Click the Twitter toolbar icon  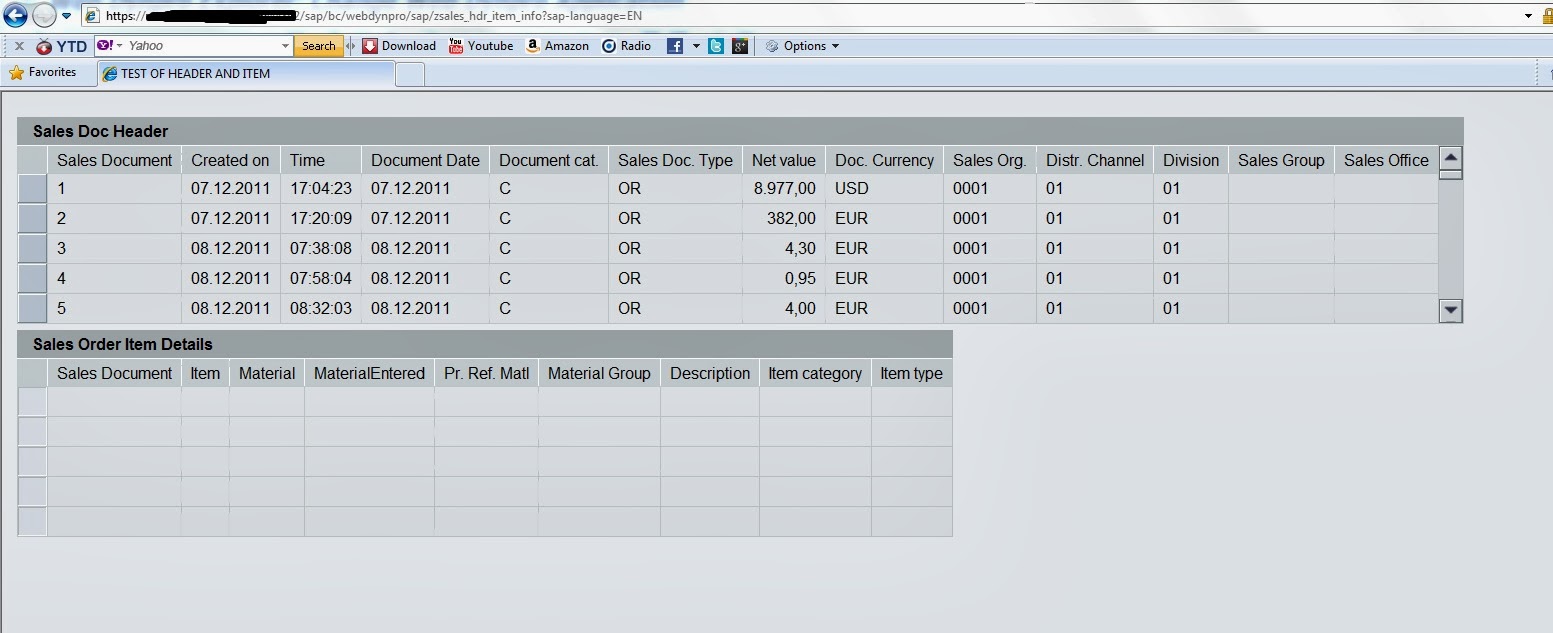(716, 46)
